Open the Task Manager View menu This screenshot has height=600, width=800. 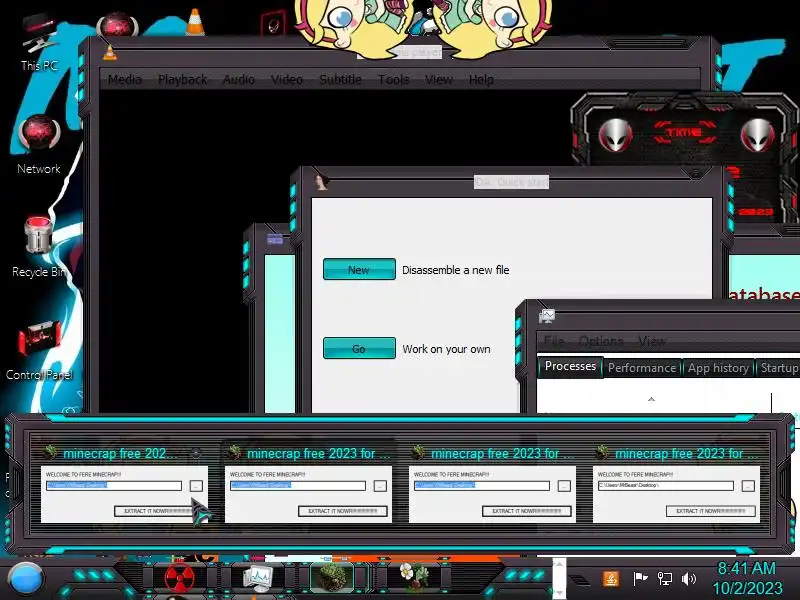point(652,341)
